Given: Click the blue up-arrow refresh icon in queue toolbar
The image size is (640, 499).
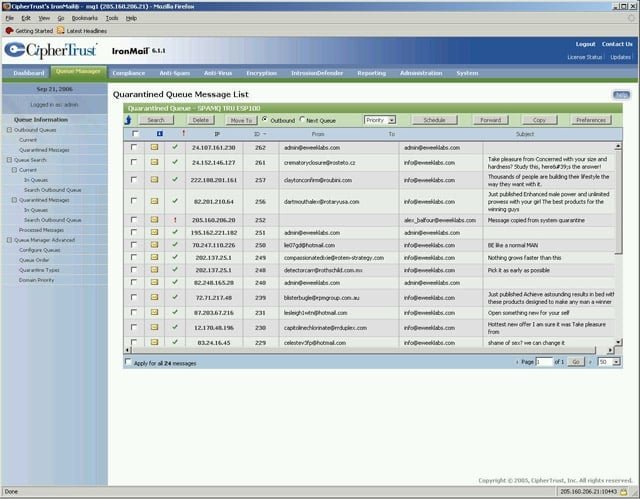Looking at the screenshot, I should [128, 120].
